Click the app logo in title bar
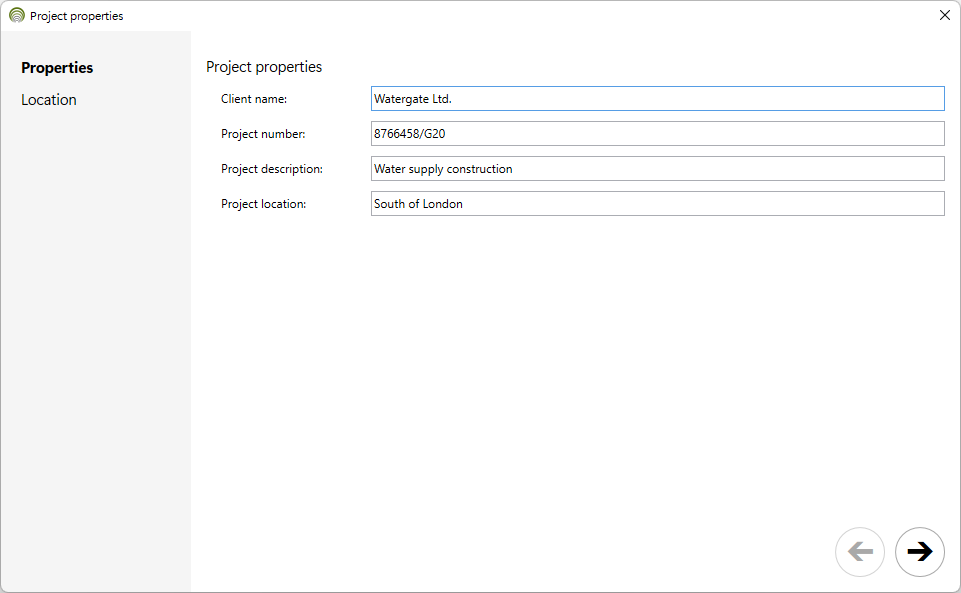This screenshot has width=961, height=593. (17, 15)
